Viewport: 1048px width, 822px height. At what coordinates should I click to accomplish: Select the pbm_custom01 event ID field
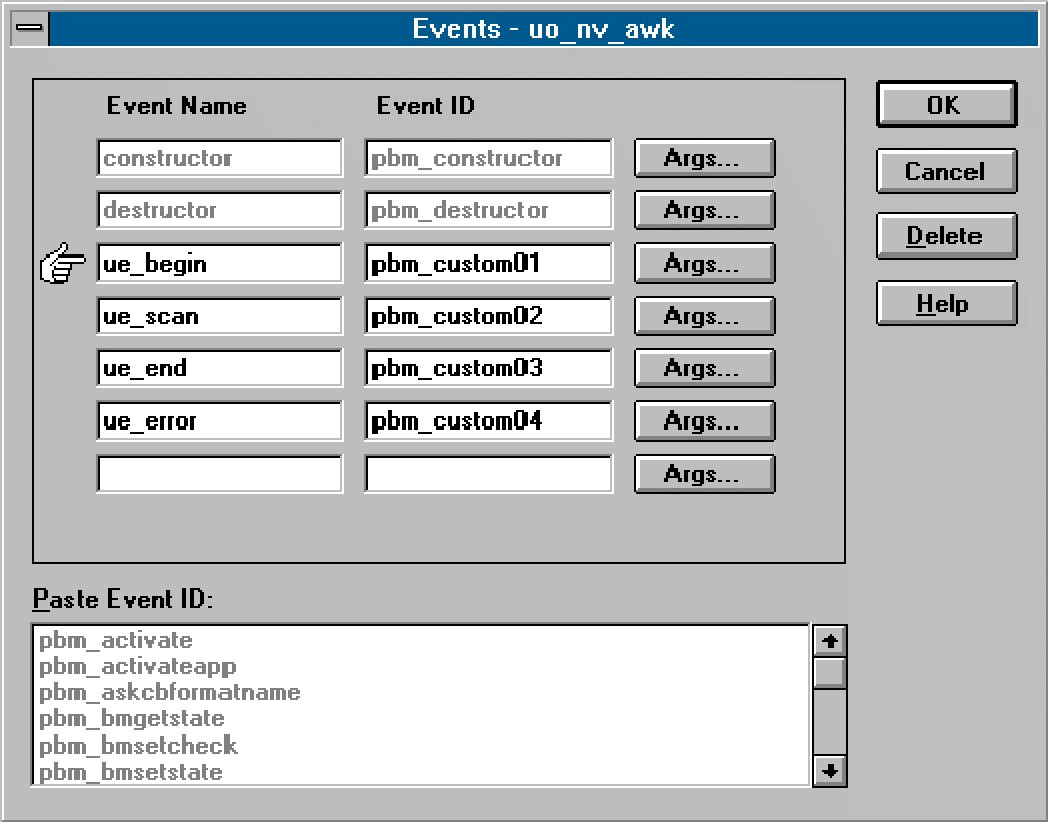coord(488,264)
